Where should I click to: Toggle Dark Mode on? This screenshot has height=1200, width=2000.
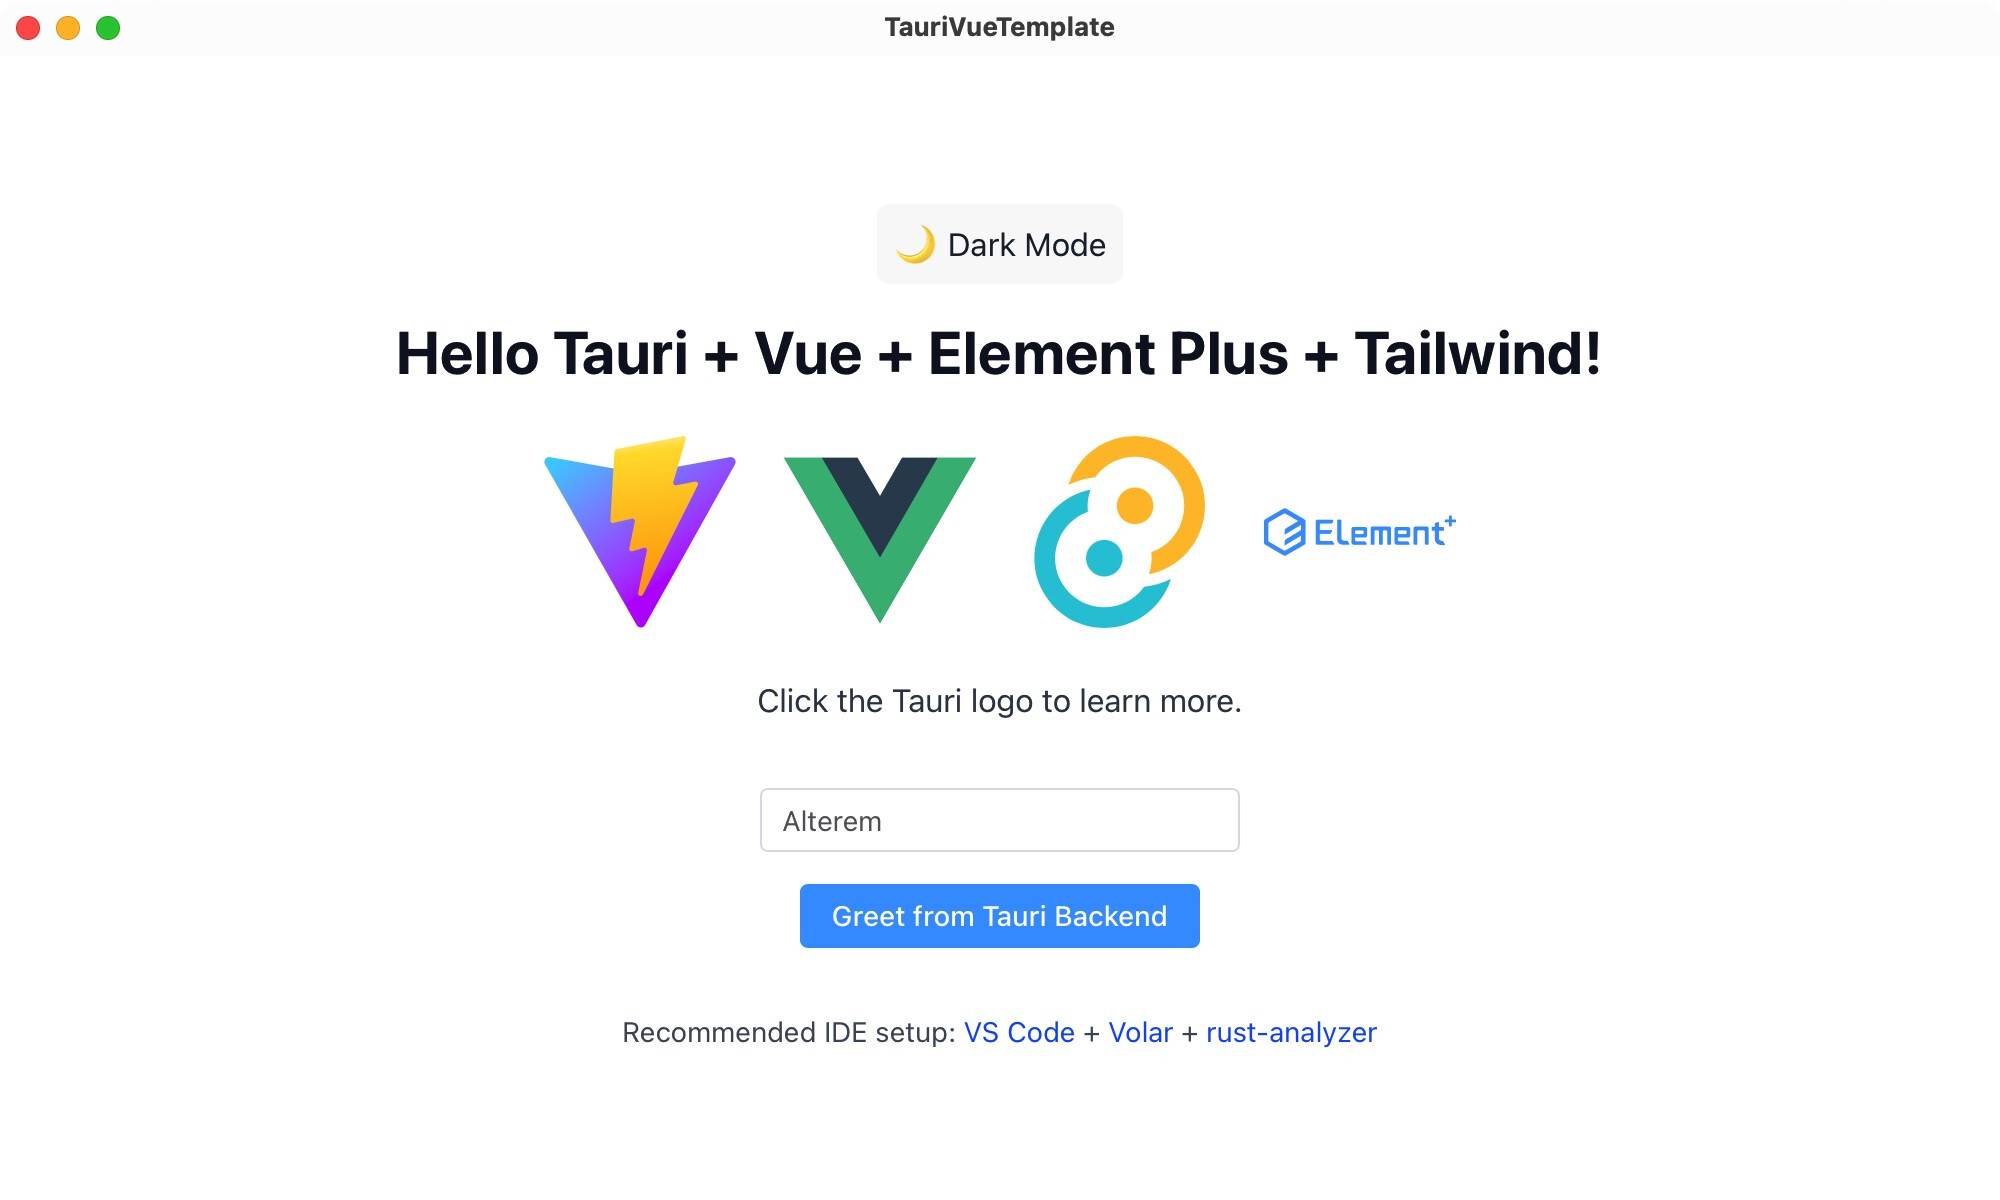tap(1000, 245)
